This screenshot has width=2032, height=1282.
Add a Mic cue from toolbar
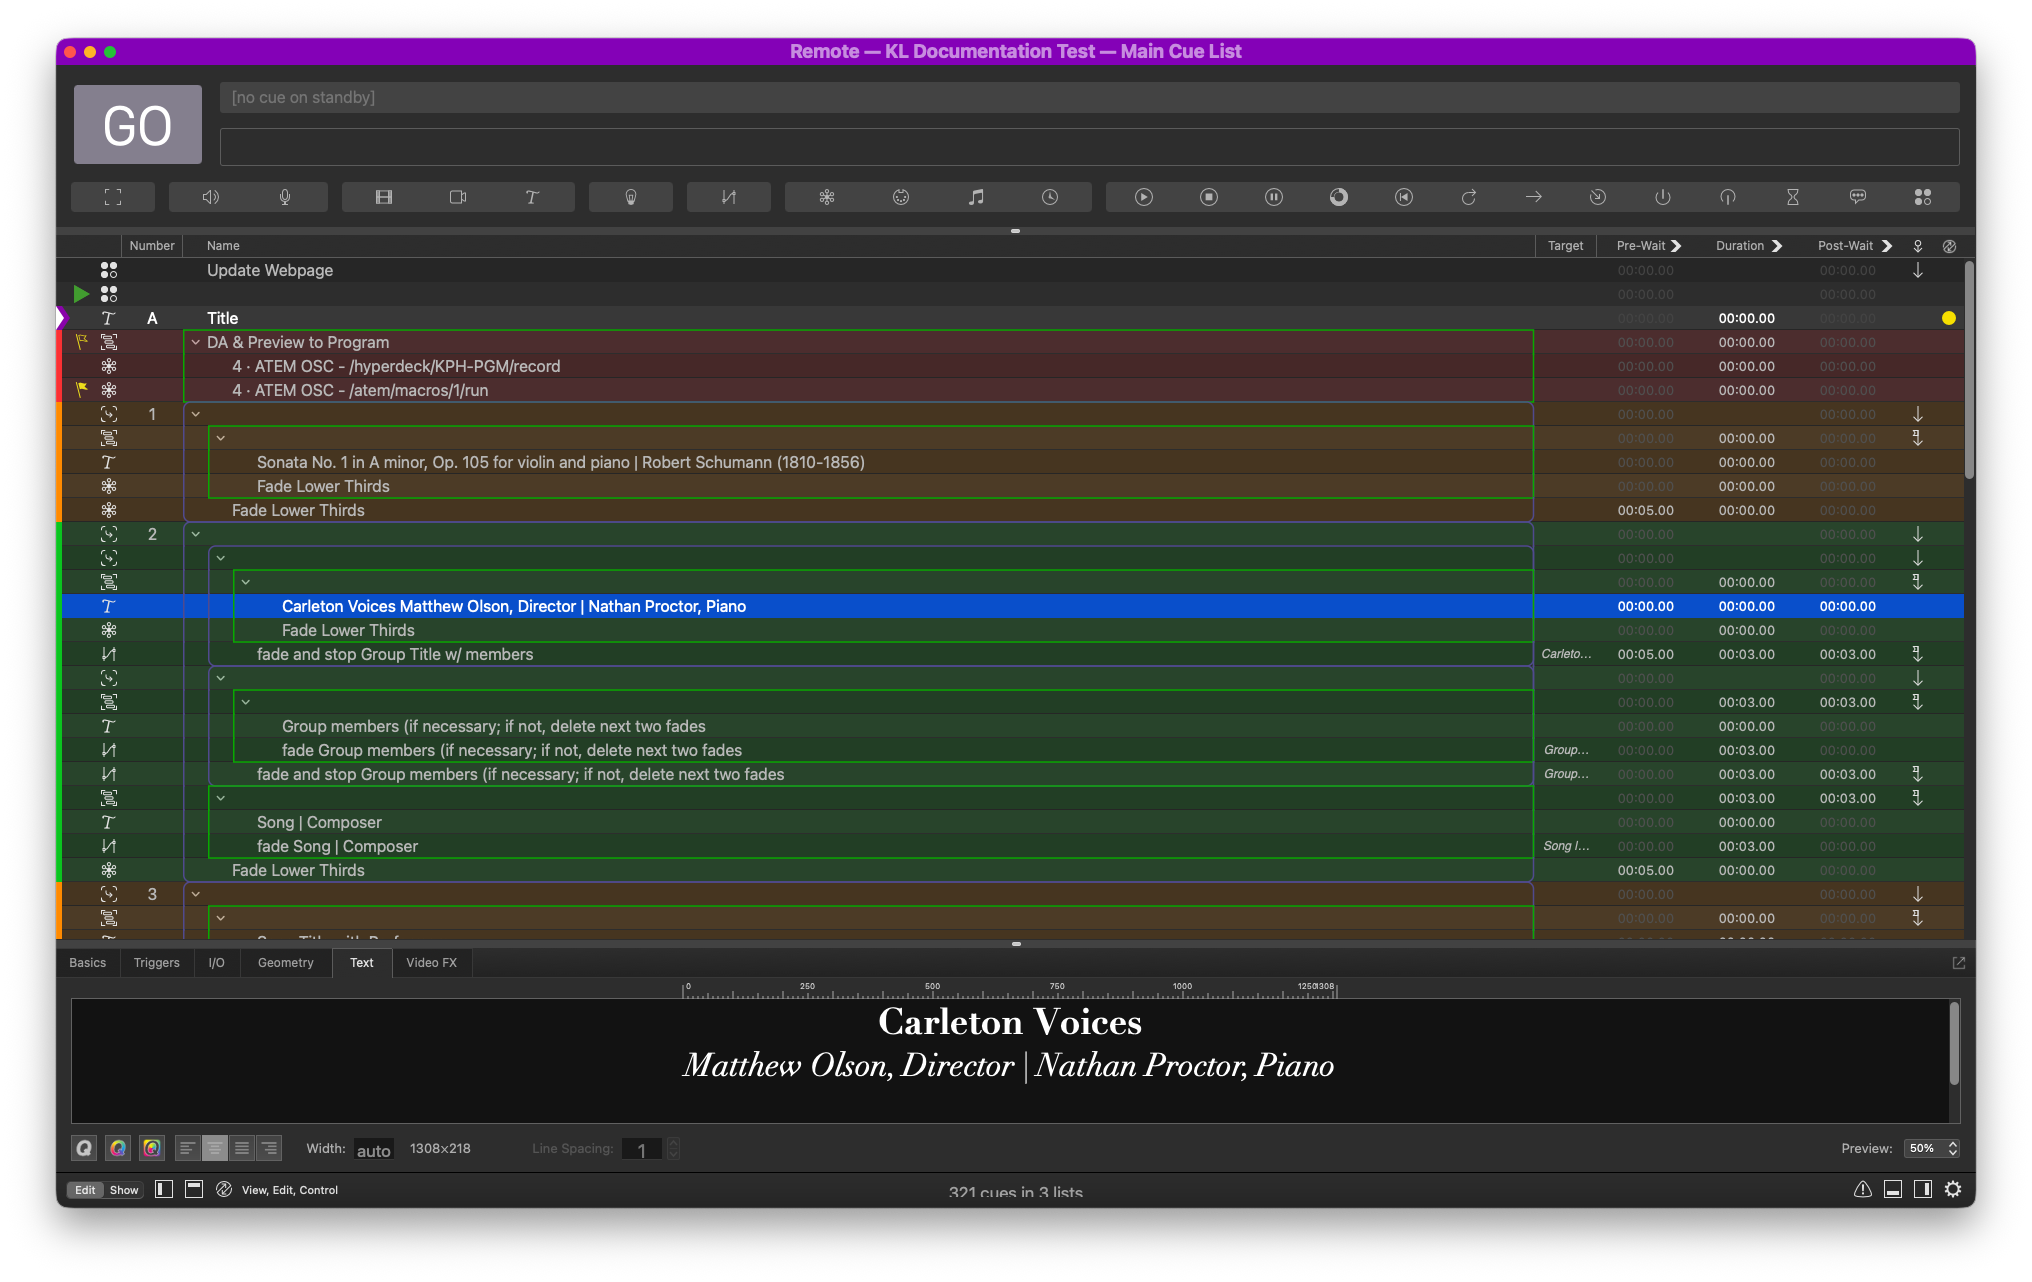(285, 197)
